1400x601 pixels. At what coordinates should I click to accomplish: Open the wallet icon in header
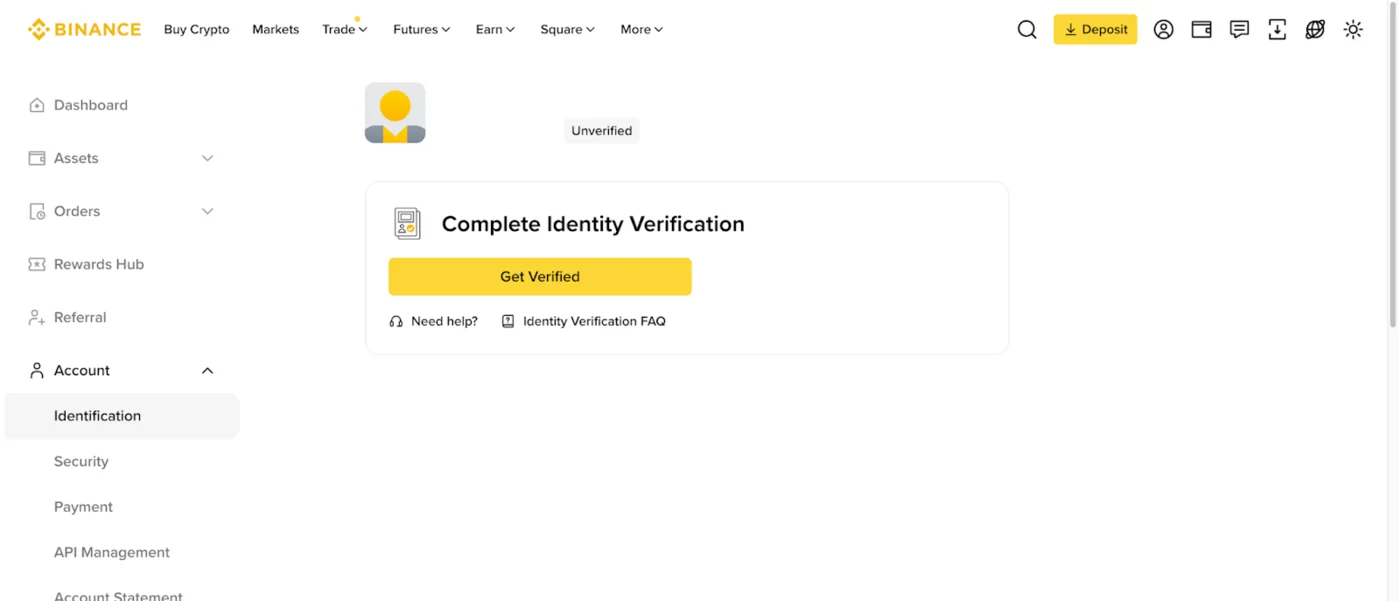tap(1201, 30)
